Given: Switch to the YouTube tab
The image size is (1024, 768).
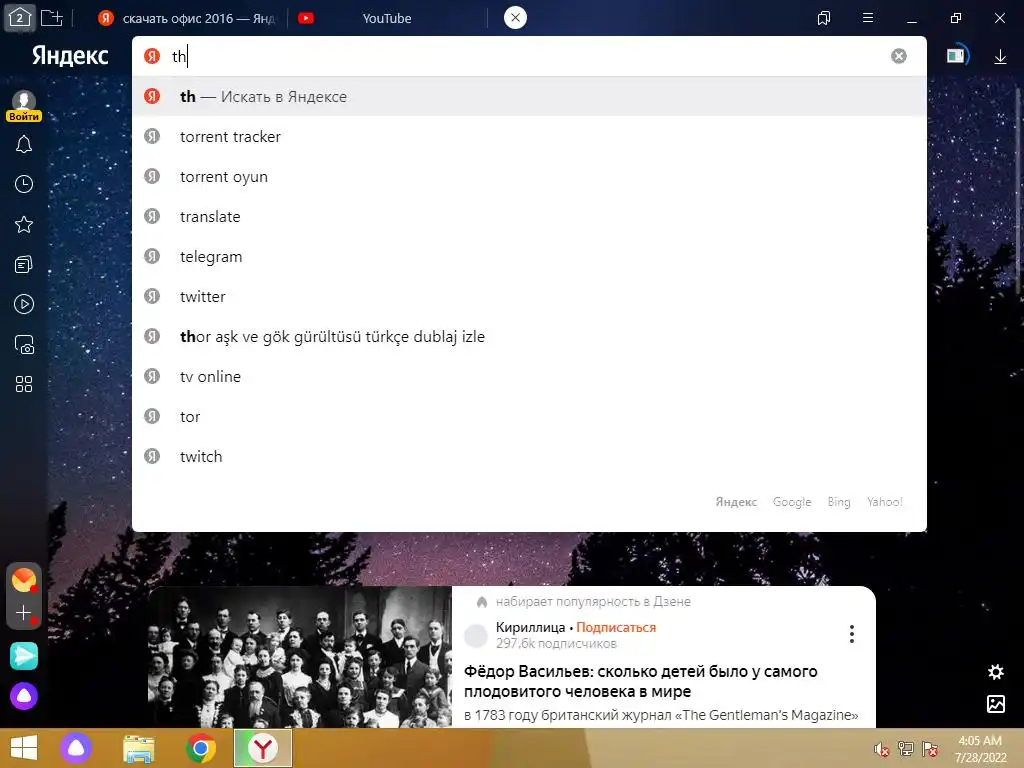Looking at the screenshot, I should click(x=387, y=18).
